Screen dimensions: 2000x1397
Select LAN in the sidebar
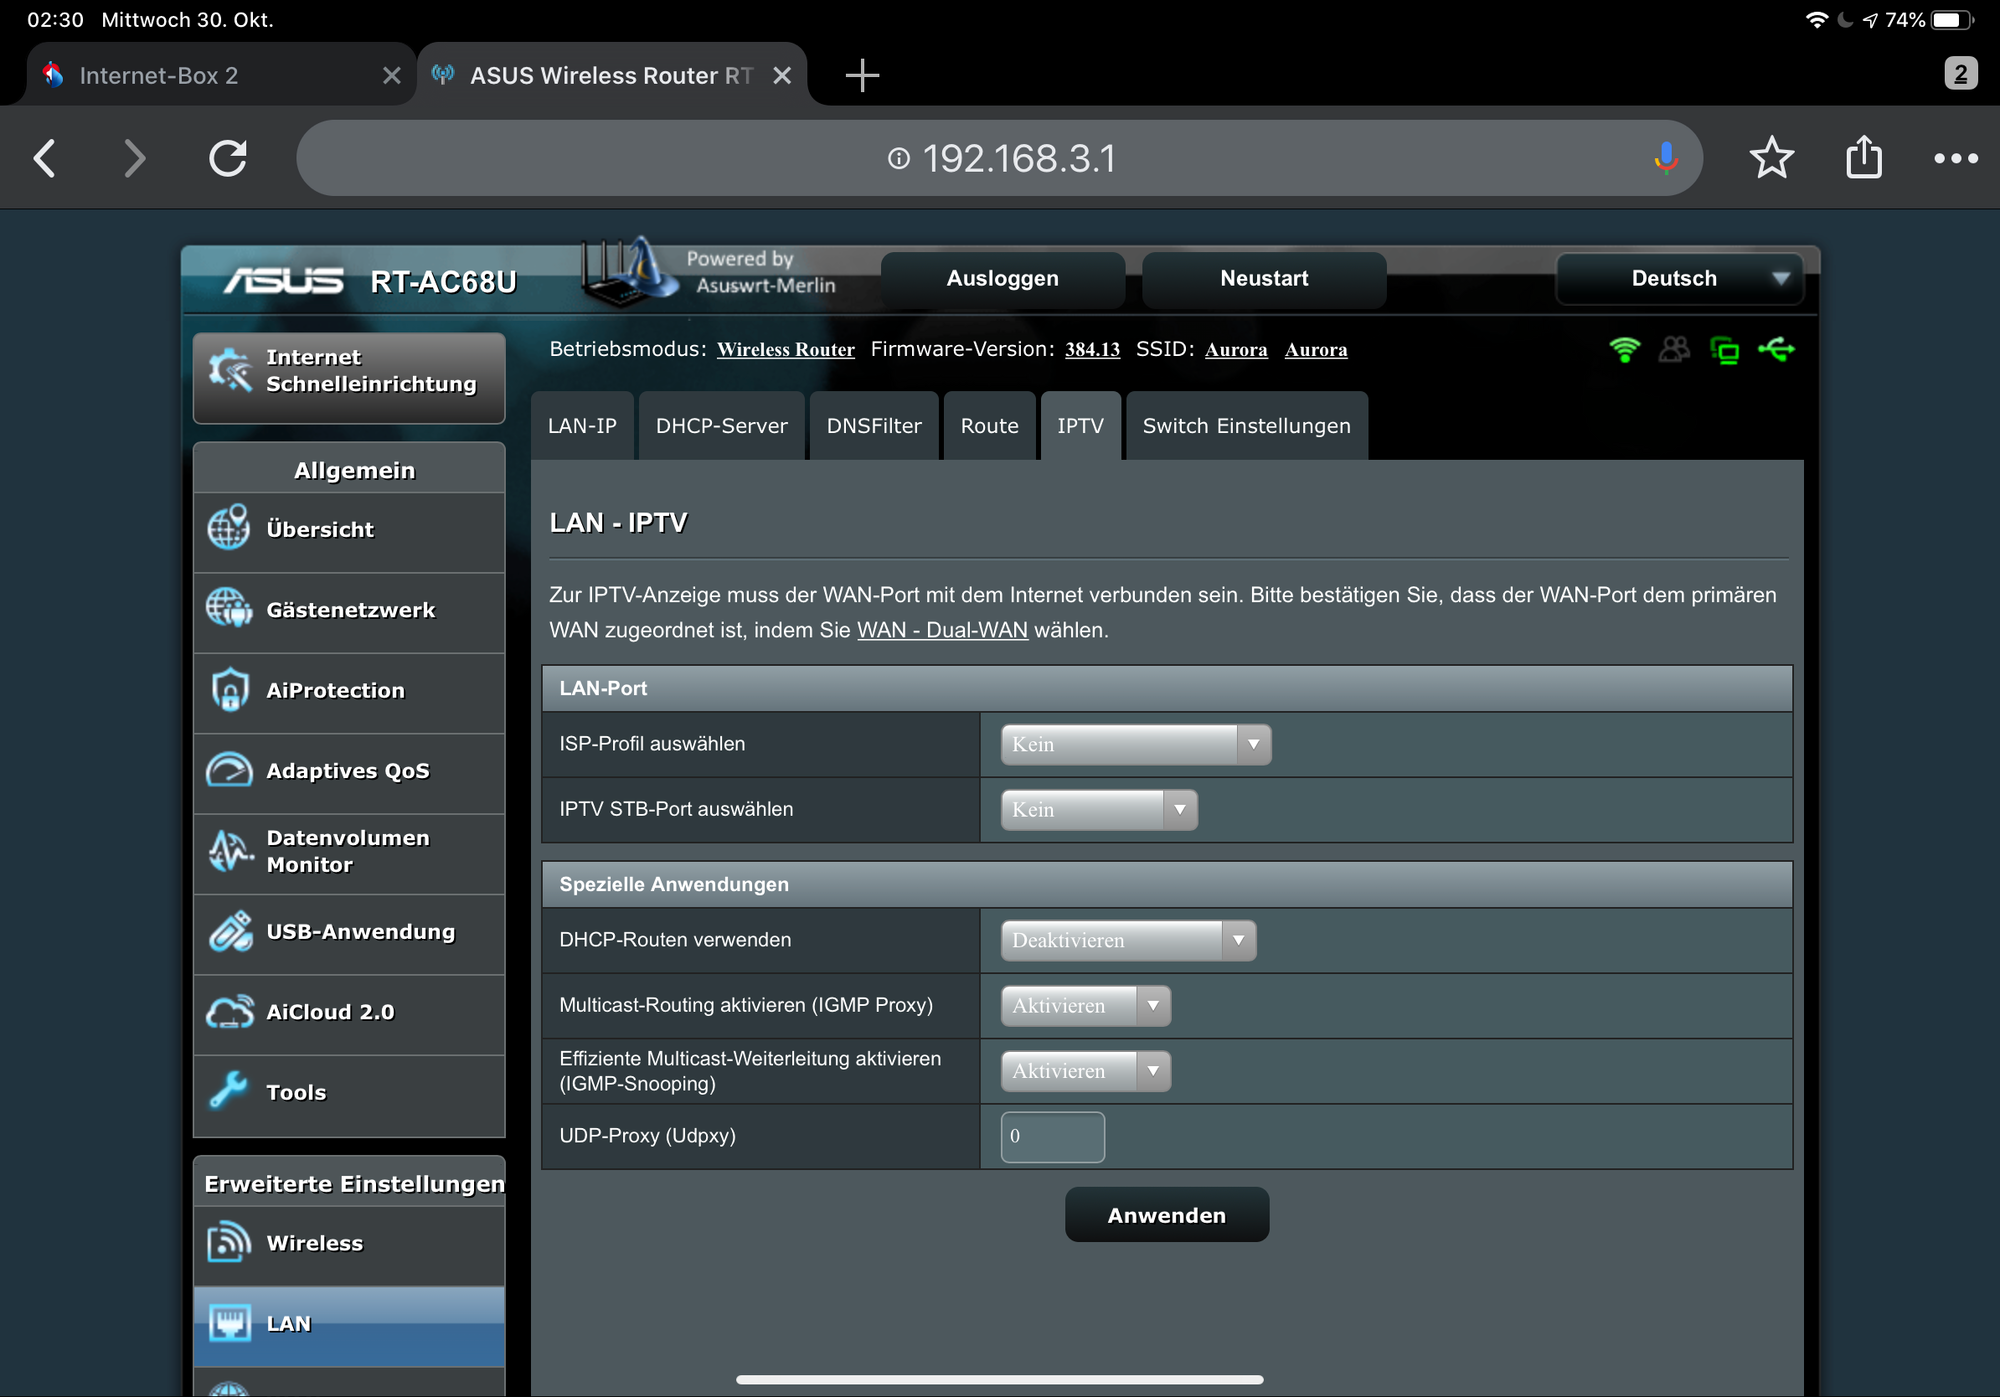tap(349, 1325)
